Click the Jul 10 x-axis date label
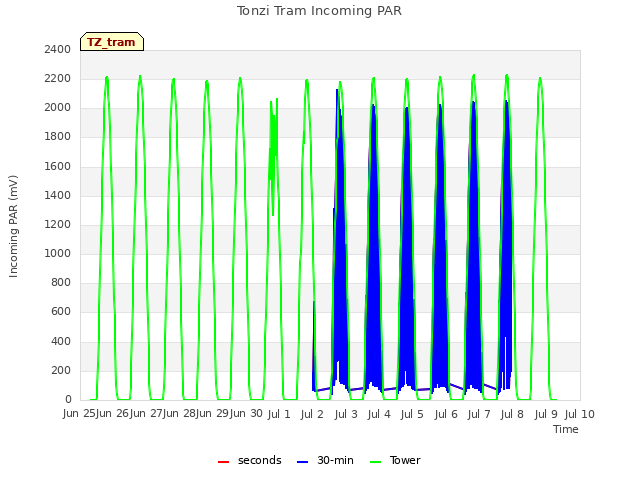The height and width of the screenshot is (480, 640). 580,414
